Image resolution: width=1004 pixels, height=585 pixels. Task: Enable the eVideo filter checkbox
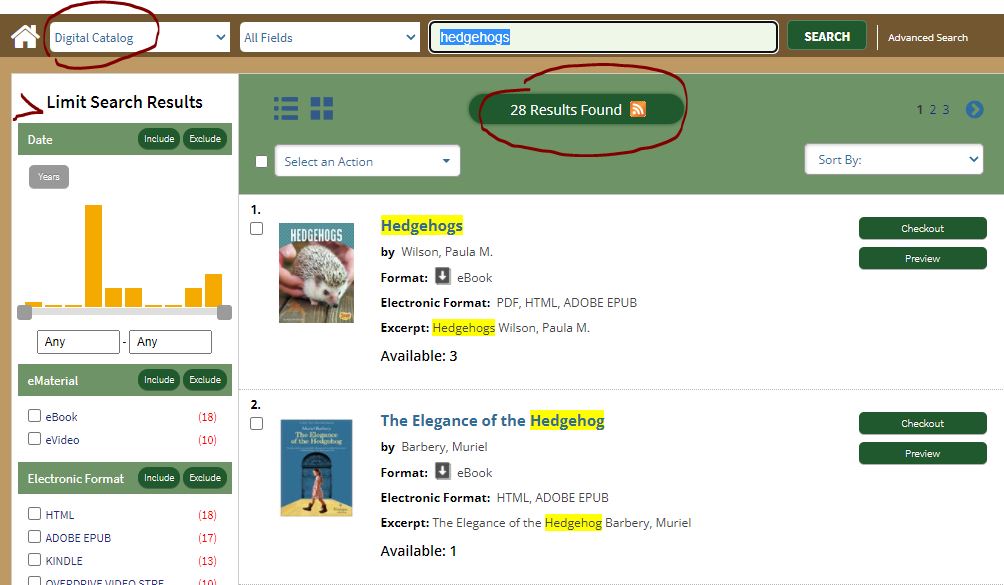[x=35, y=439]
